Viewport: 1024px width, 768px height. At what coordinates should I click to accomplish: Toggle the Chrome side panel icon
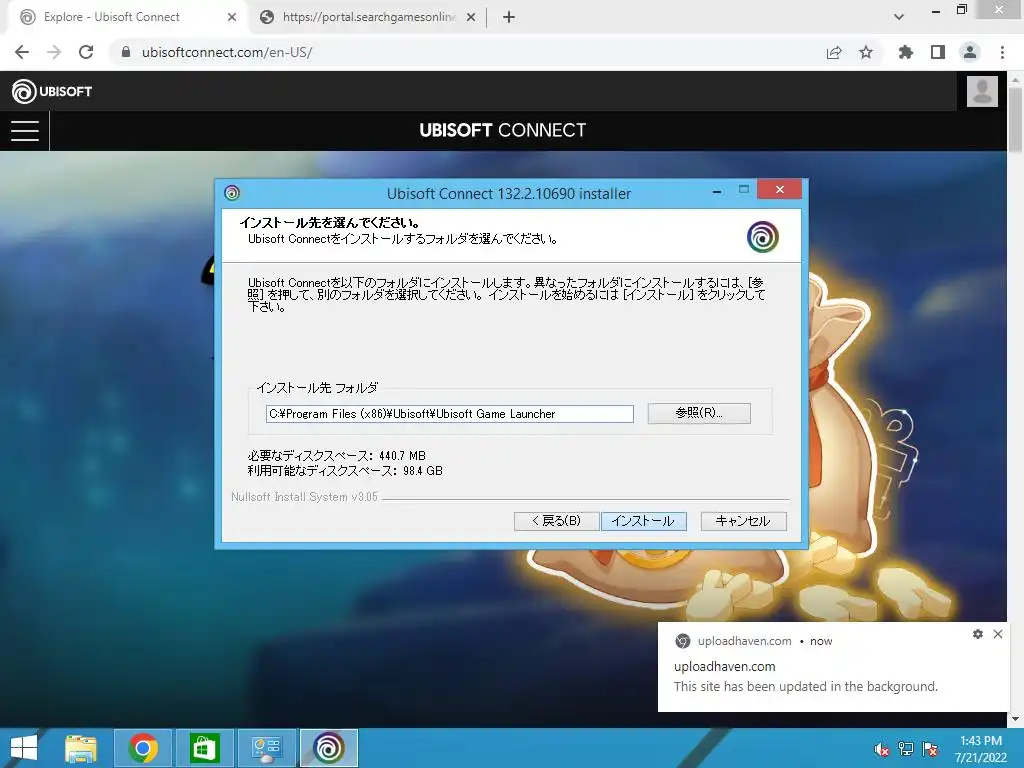click(938, 52)
